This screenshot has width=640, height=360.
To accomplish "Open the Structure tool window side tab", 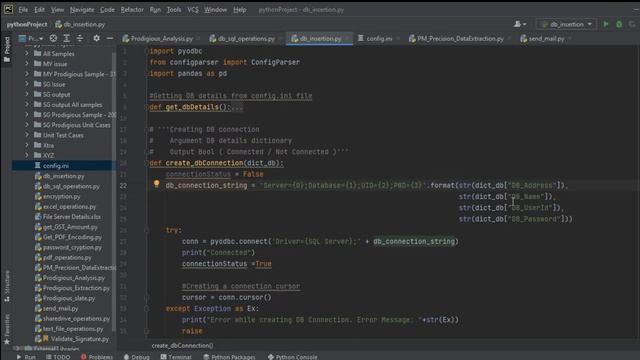I will tap(7, 286).
